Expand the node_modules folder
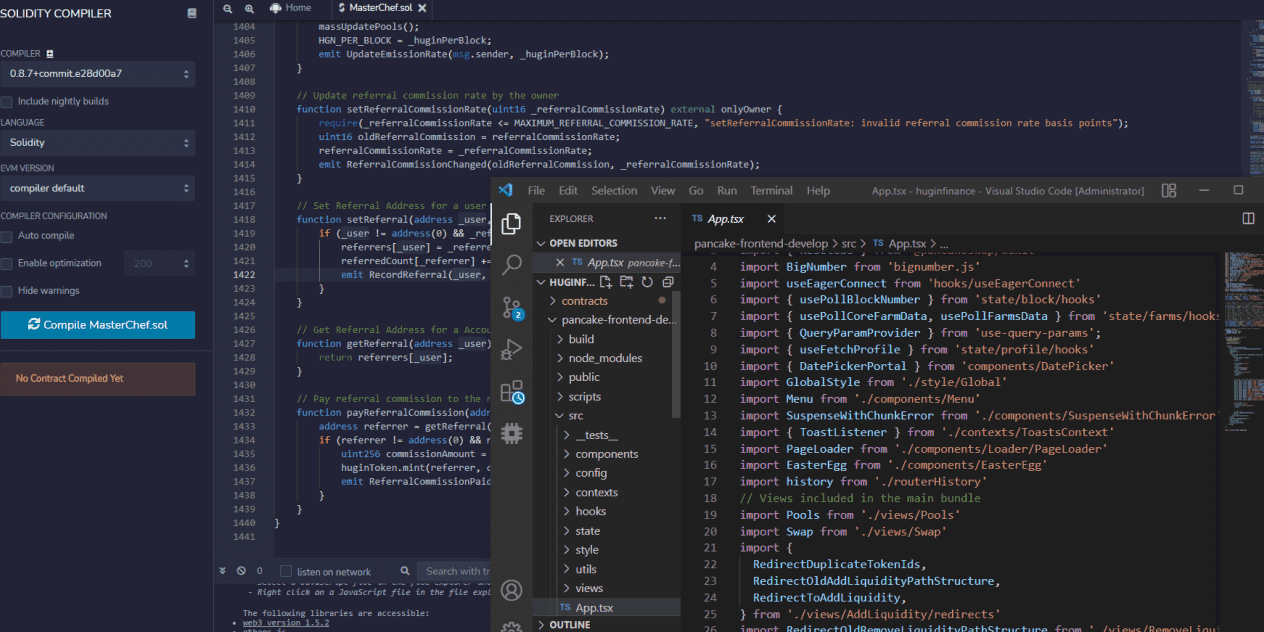This screenshot has width=1264, height=632. pos(605,358)
